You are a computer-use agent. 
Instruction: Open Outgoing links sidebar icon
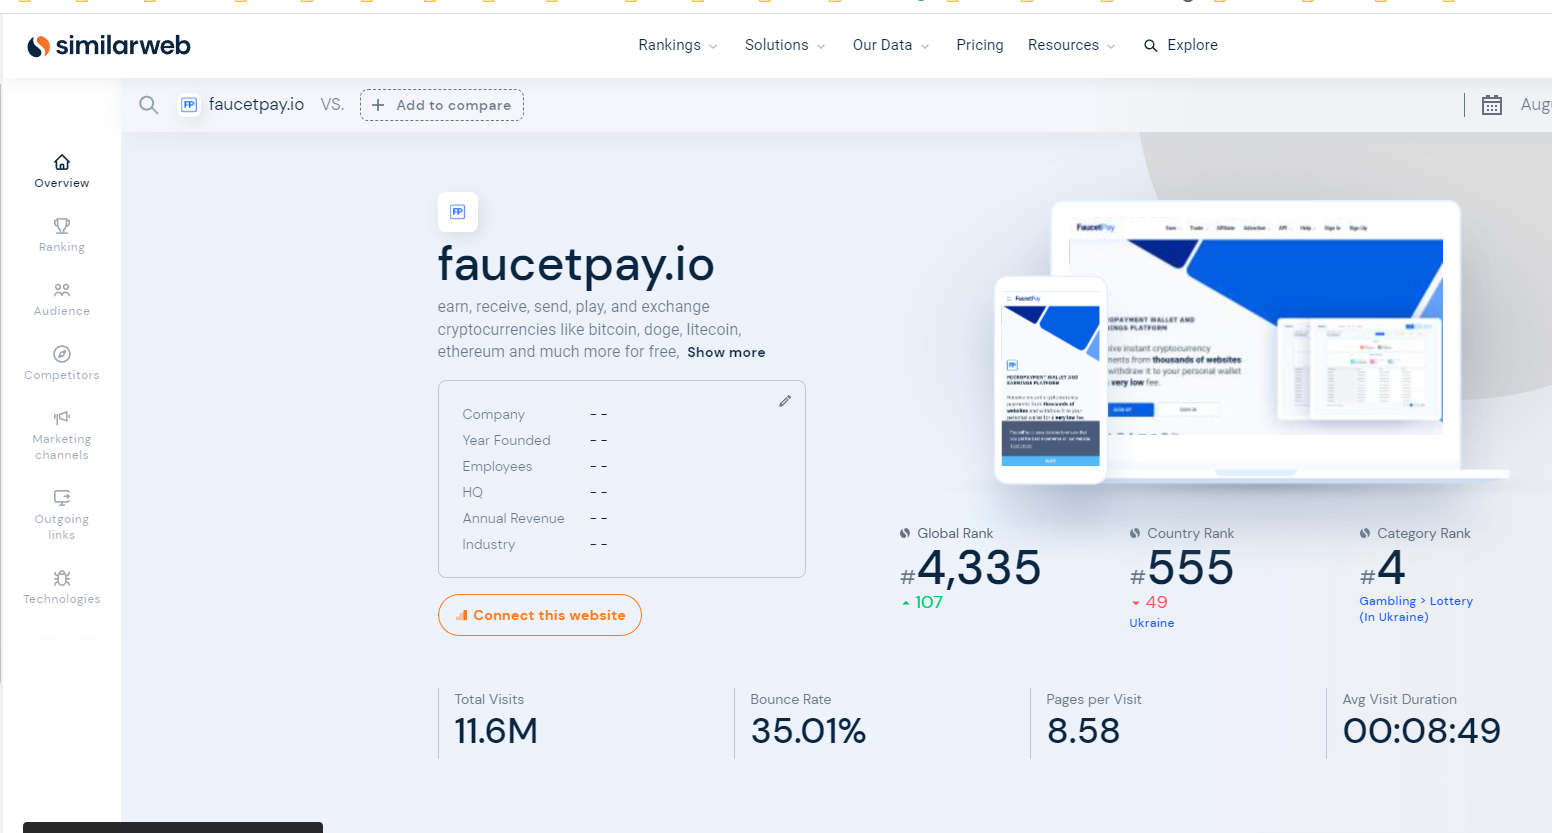click(62, 498)
